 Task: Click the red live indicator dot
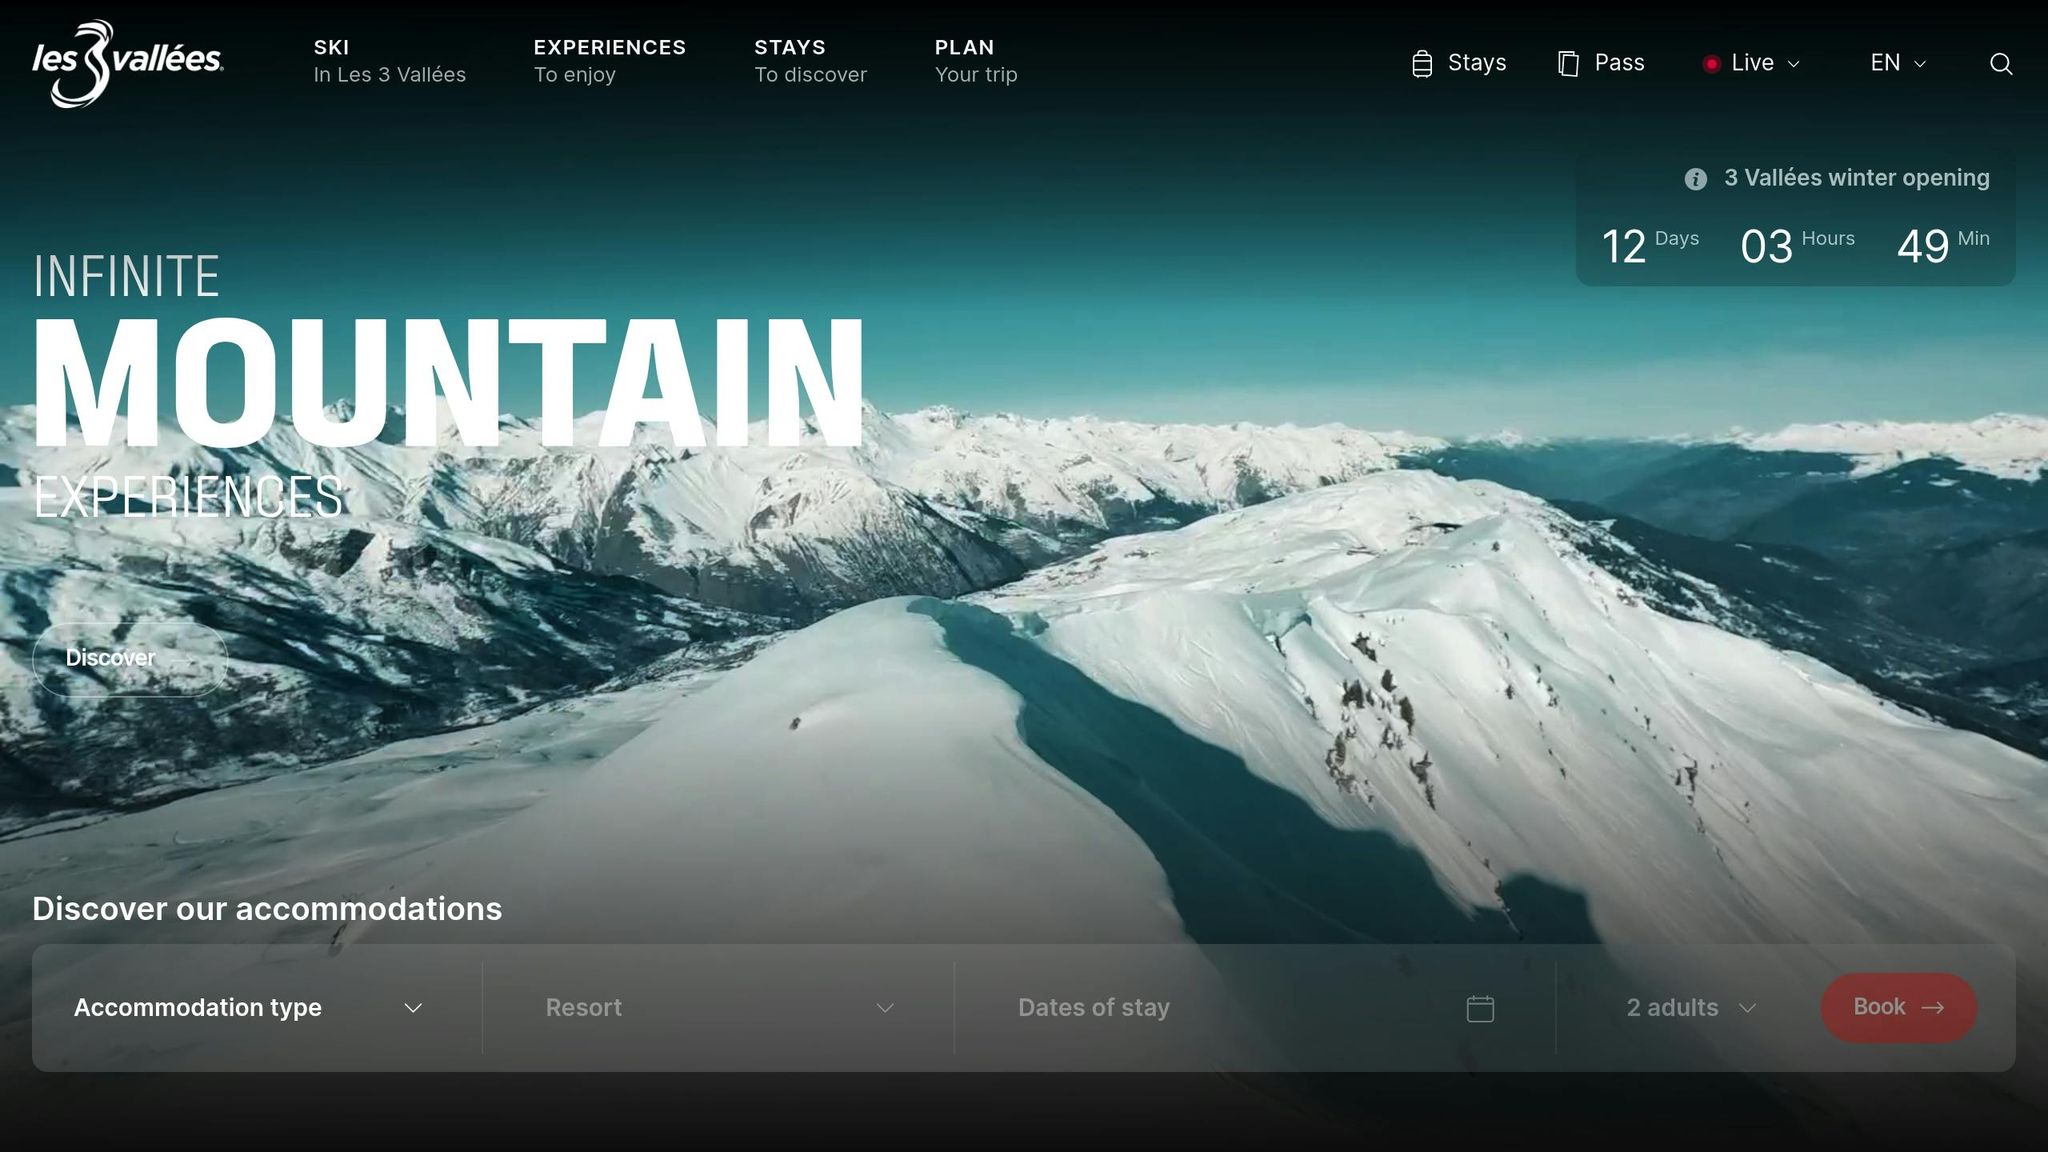tap(1712, 63)
